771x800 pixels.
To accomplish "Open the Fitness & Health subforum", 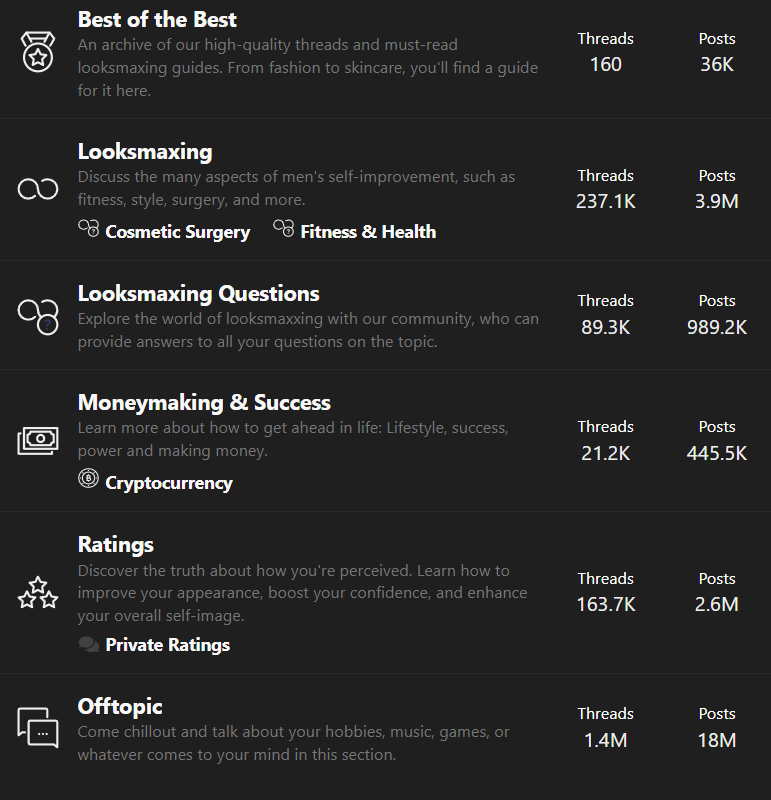I will coord(368,231).
